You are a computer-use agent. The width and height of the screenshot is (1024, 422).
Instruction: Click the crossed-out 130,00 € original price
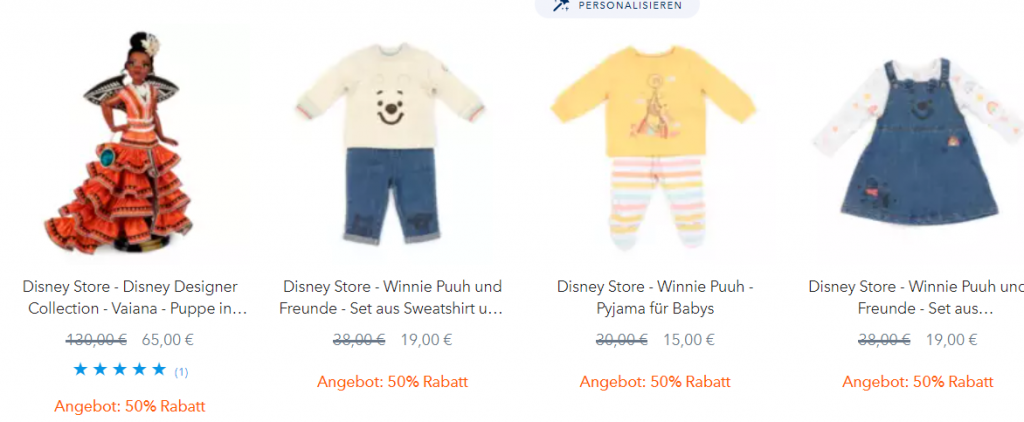[97, 340]
